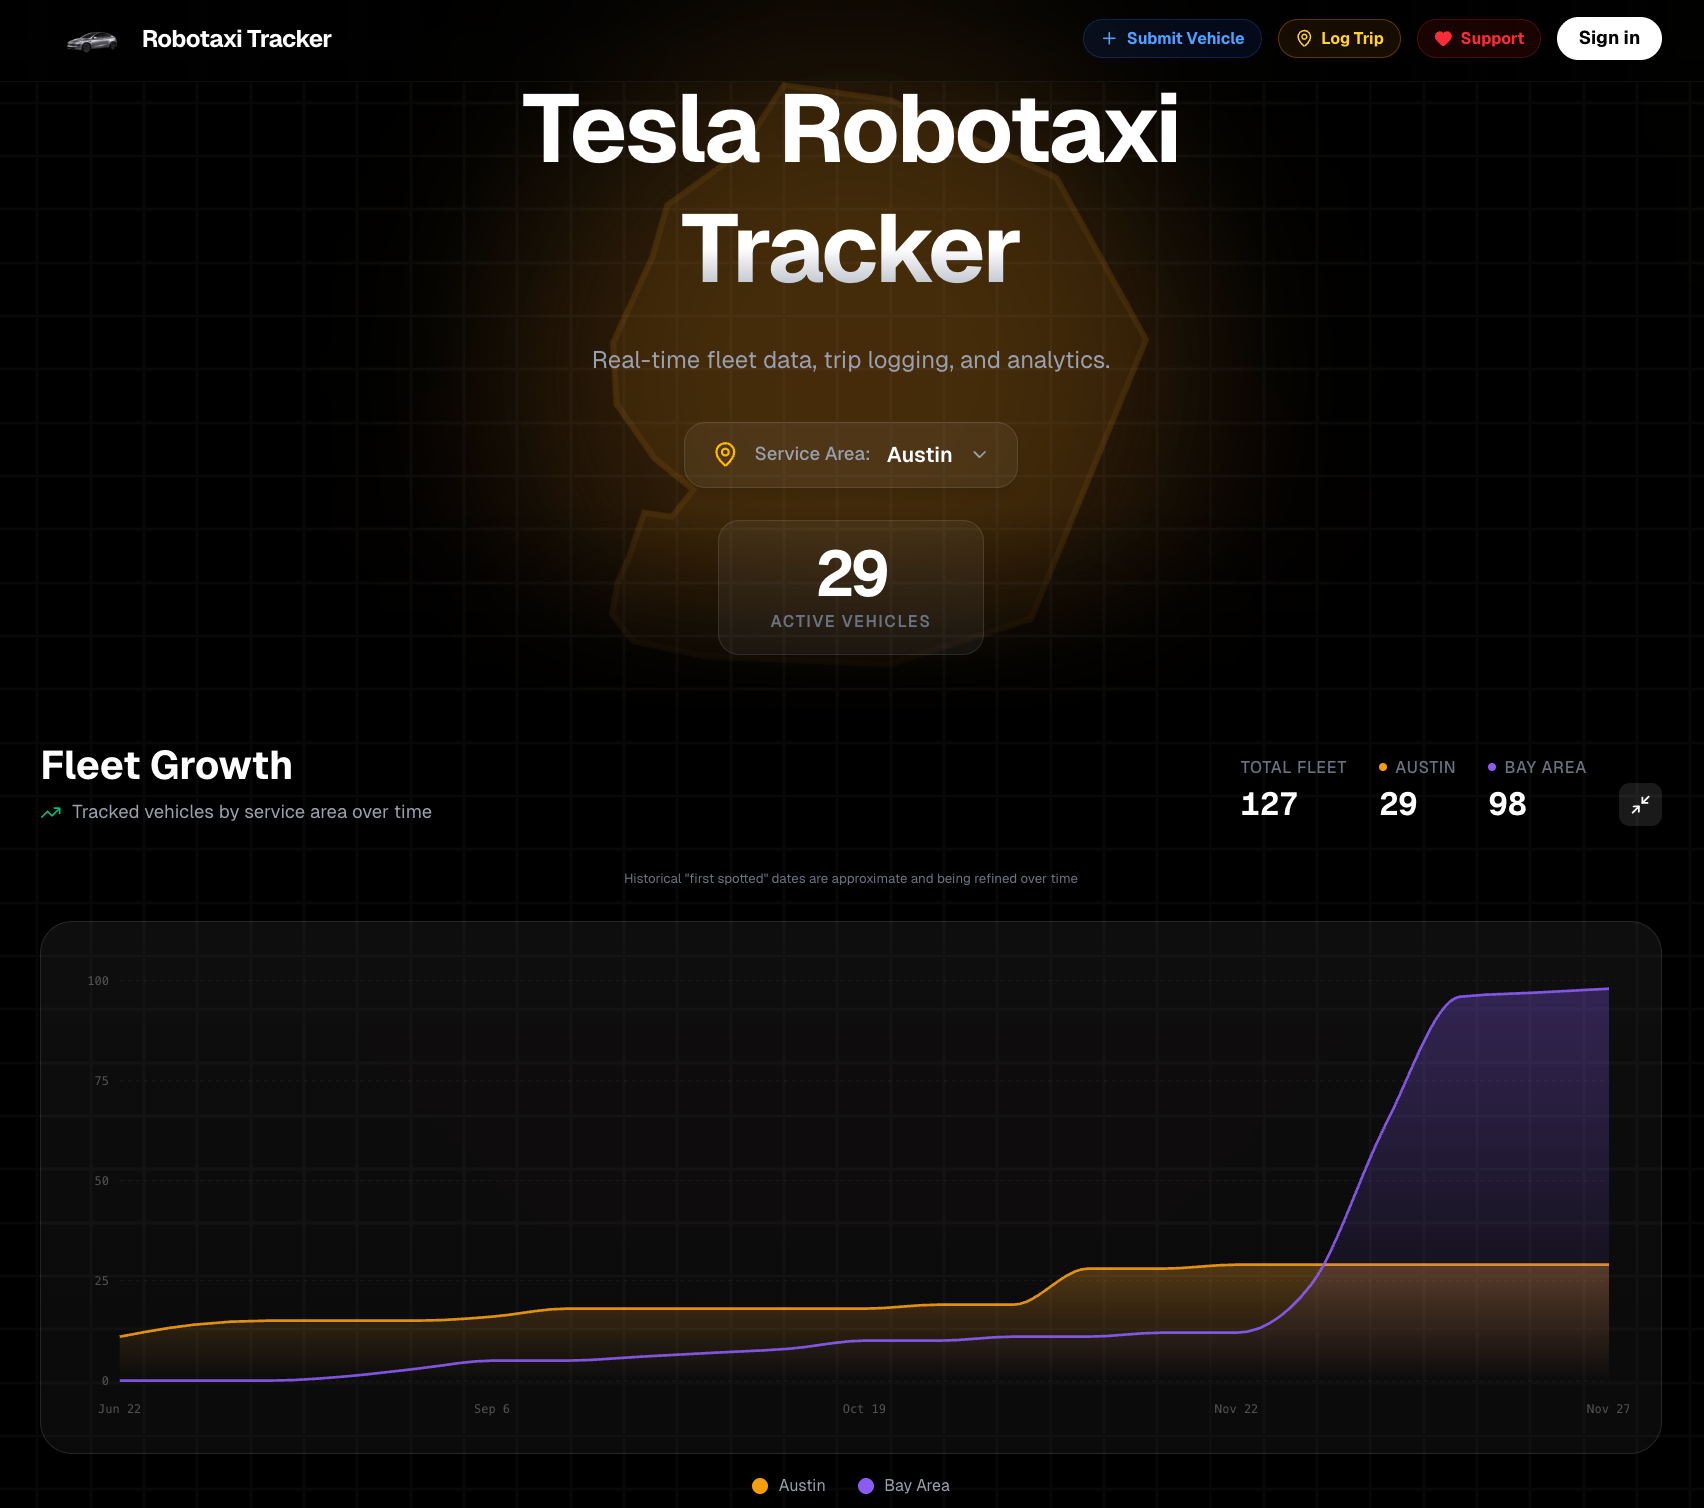1704x1508 pixels.
Task: Click the heart icon in Support
Action: point(1443,39)
